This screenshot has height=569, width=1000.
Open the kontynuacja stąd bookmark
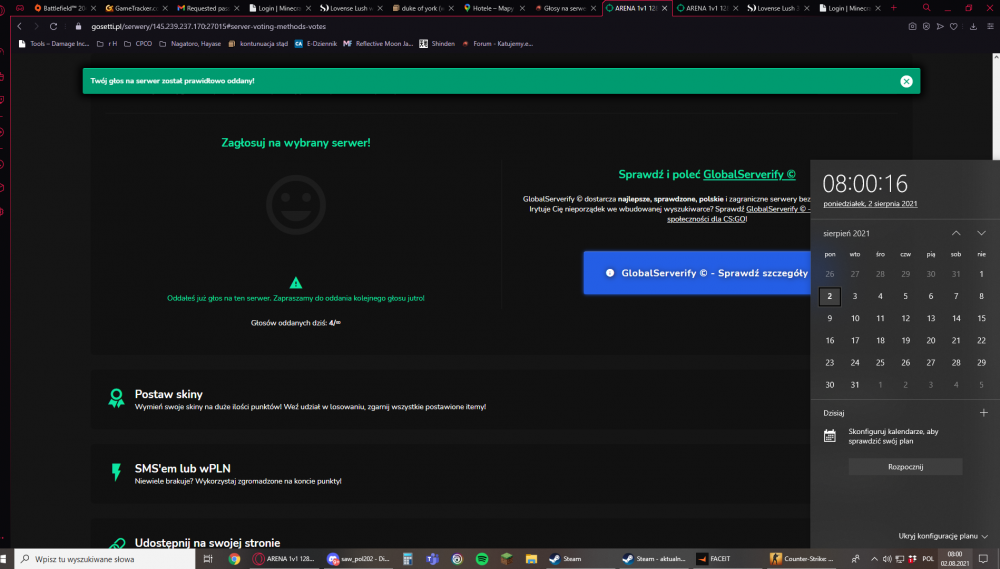[258, 44]
